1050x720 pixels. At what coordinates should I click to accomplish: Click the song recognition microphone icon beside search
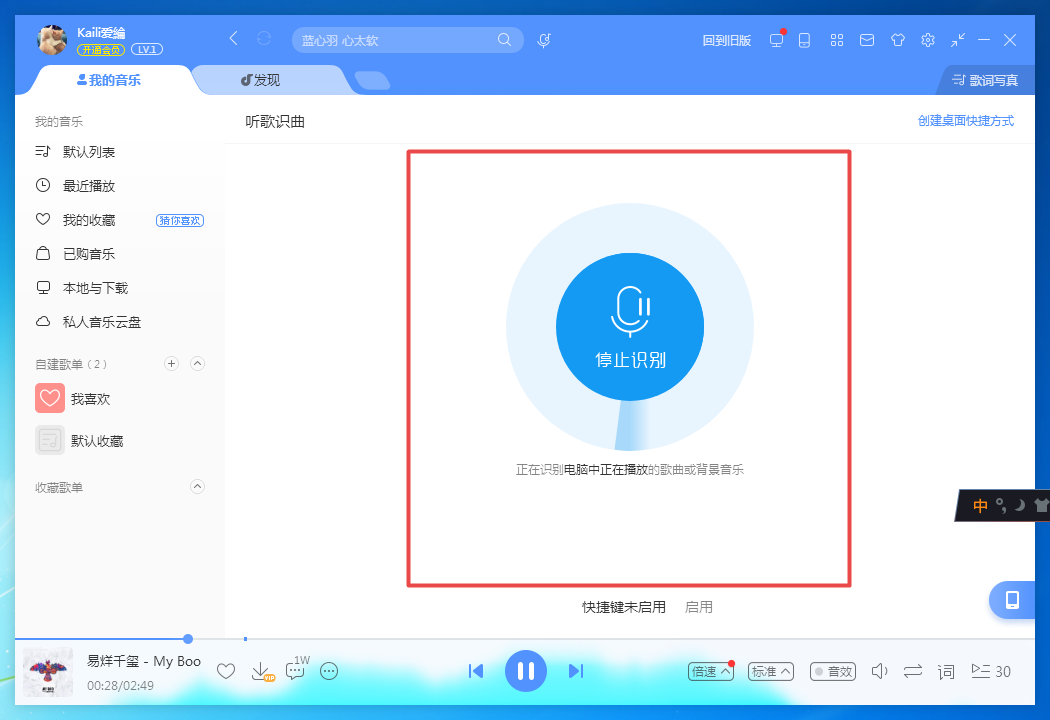545,40
